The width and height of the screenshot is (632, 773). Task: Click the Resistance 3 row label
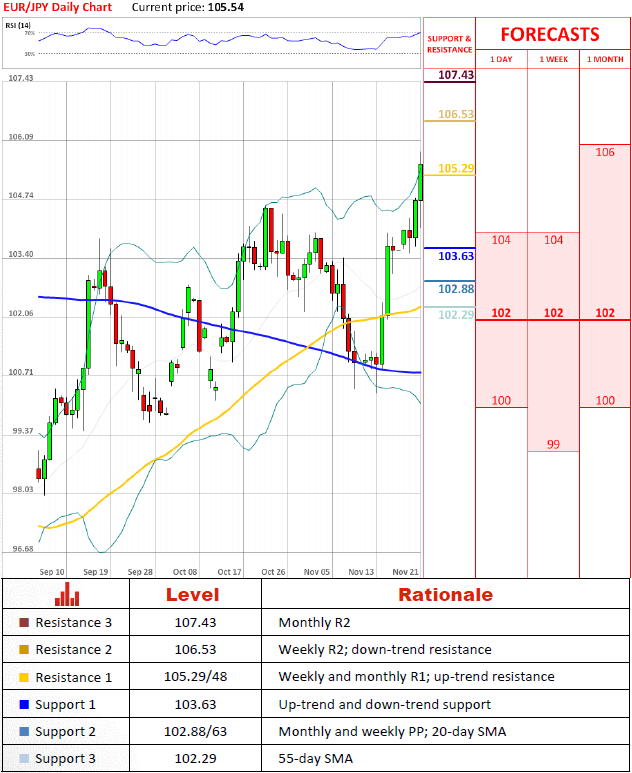tap(73, 623)
